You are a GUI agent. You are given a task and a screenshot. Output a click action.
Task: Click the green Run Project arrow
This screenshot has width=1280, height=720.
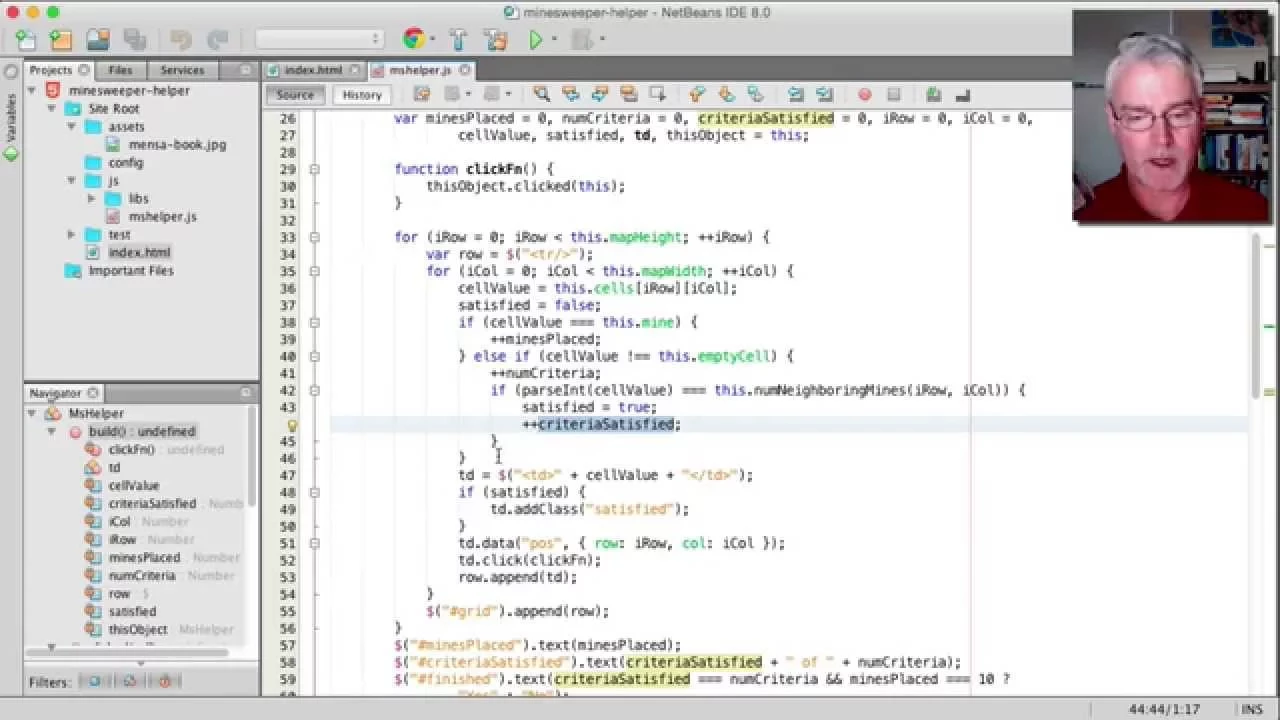pos(536,40)
